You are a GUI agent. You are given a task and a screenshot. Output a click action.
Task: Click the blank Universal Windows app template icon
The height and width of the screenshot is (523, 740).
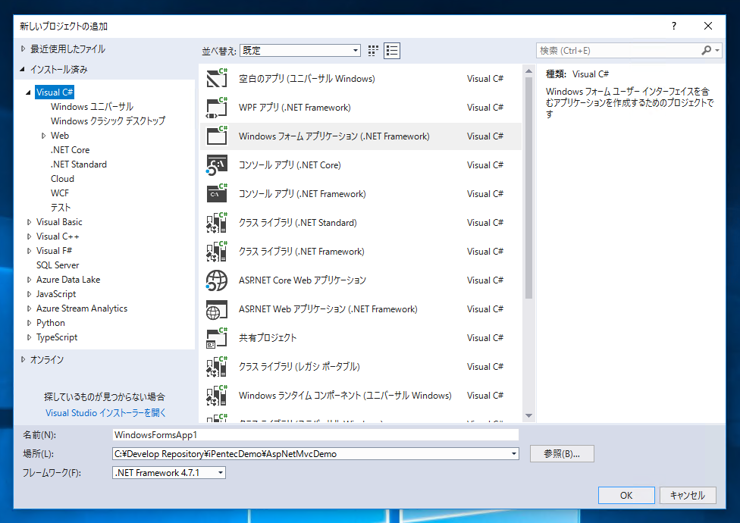point(217,78)
